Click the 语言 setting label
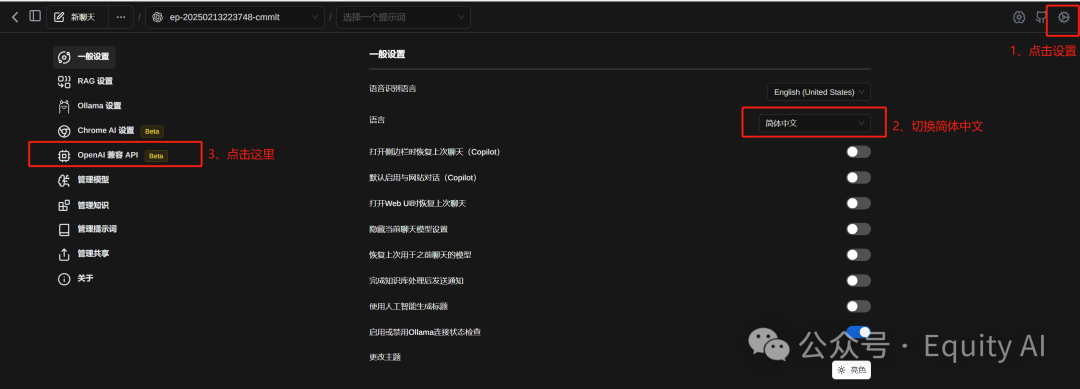Screen dimensions: 1080x389 pyautogui.click(x=377, y=120)
